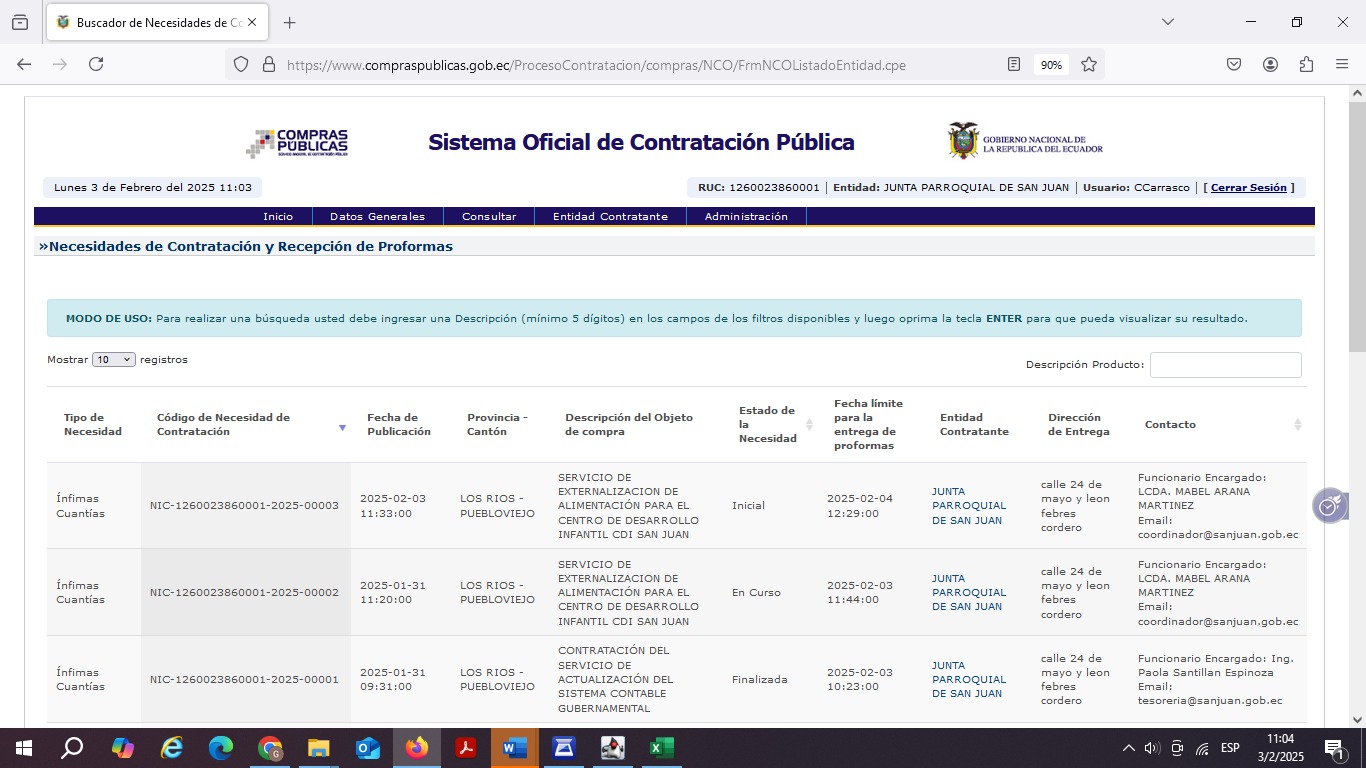Open the Entidad Contratante menu

pyautogui.click(x=610, y=216)
